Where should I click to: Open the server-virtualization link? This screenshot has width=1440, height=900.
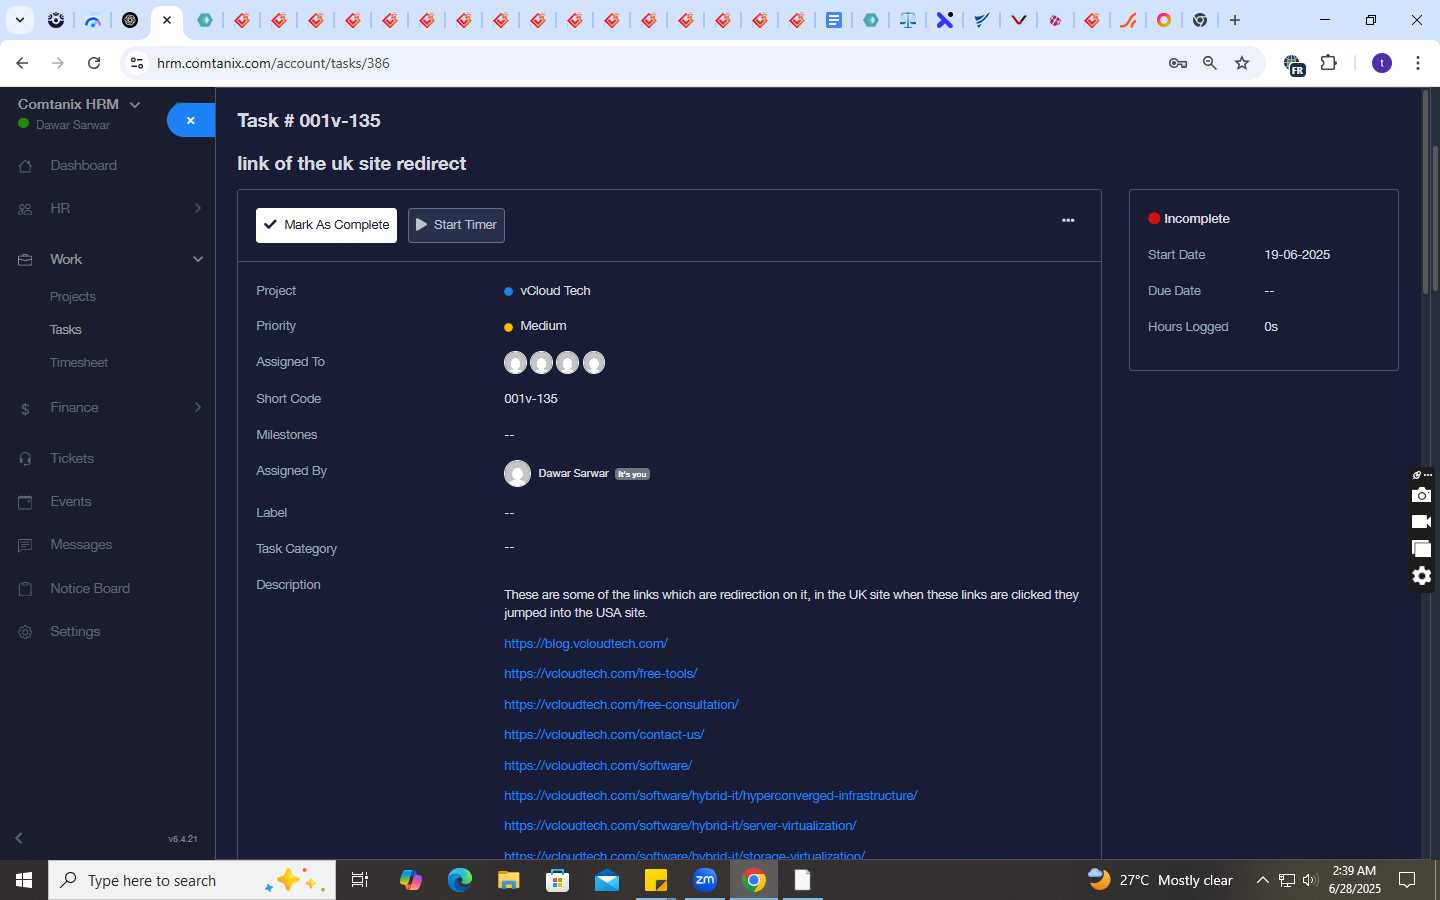680,826
